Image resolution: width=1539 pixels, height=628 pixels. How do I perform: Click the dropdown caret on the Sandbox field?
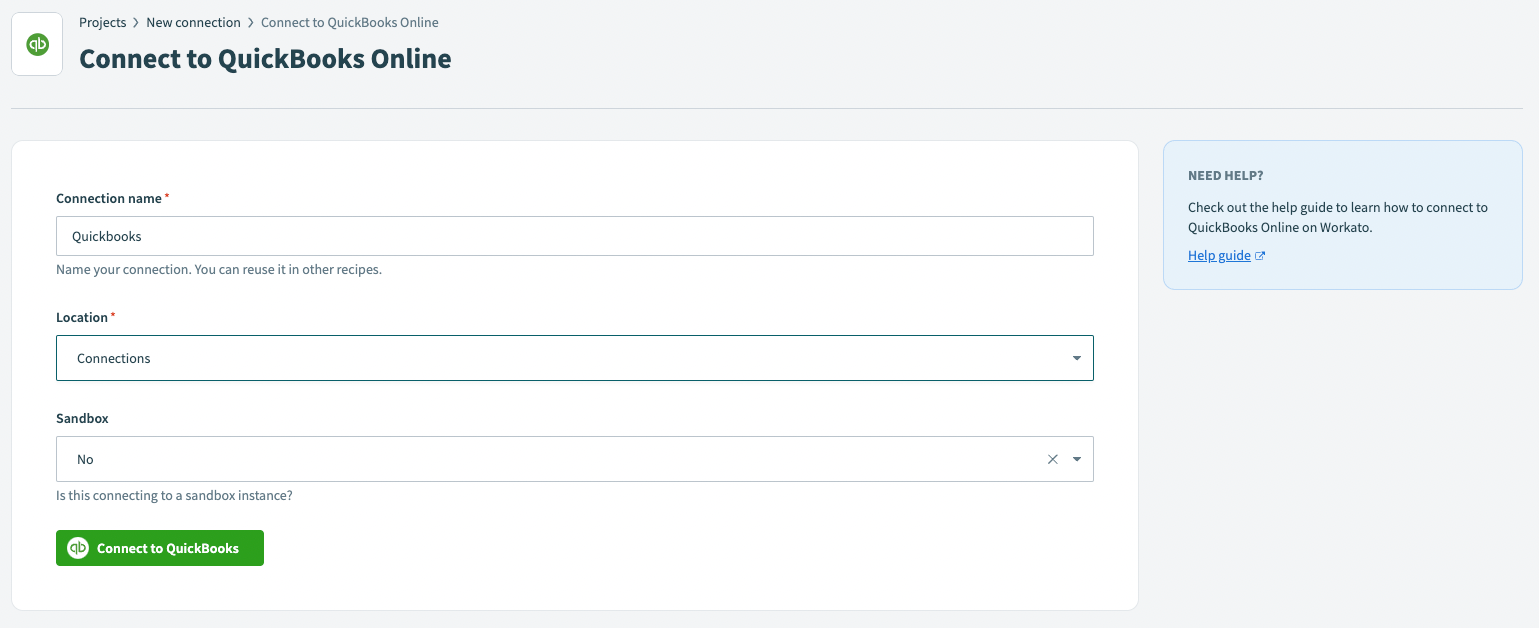point(1076,459)
